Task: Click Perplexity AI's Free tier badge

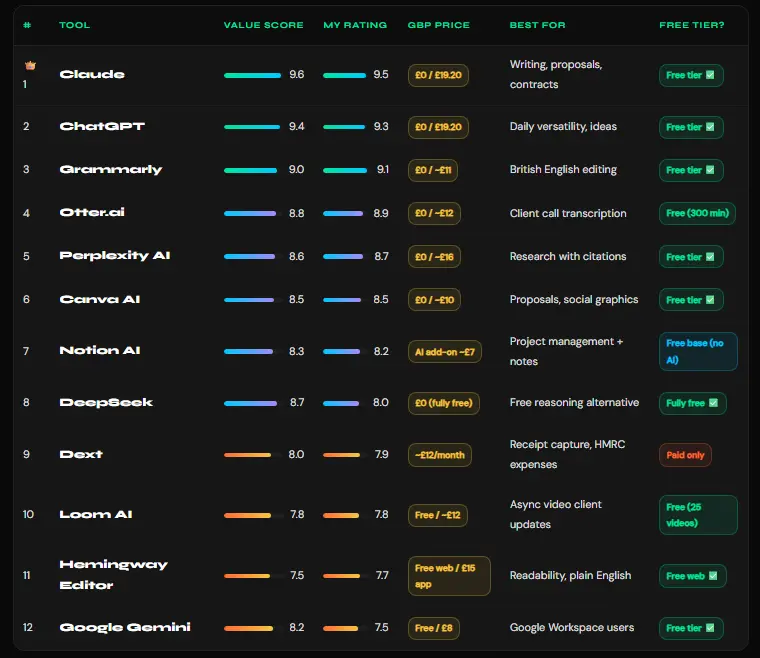Action: click(691, 257)
